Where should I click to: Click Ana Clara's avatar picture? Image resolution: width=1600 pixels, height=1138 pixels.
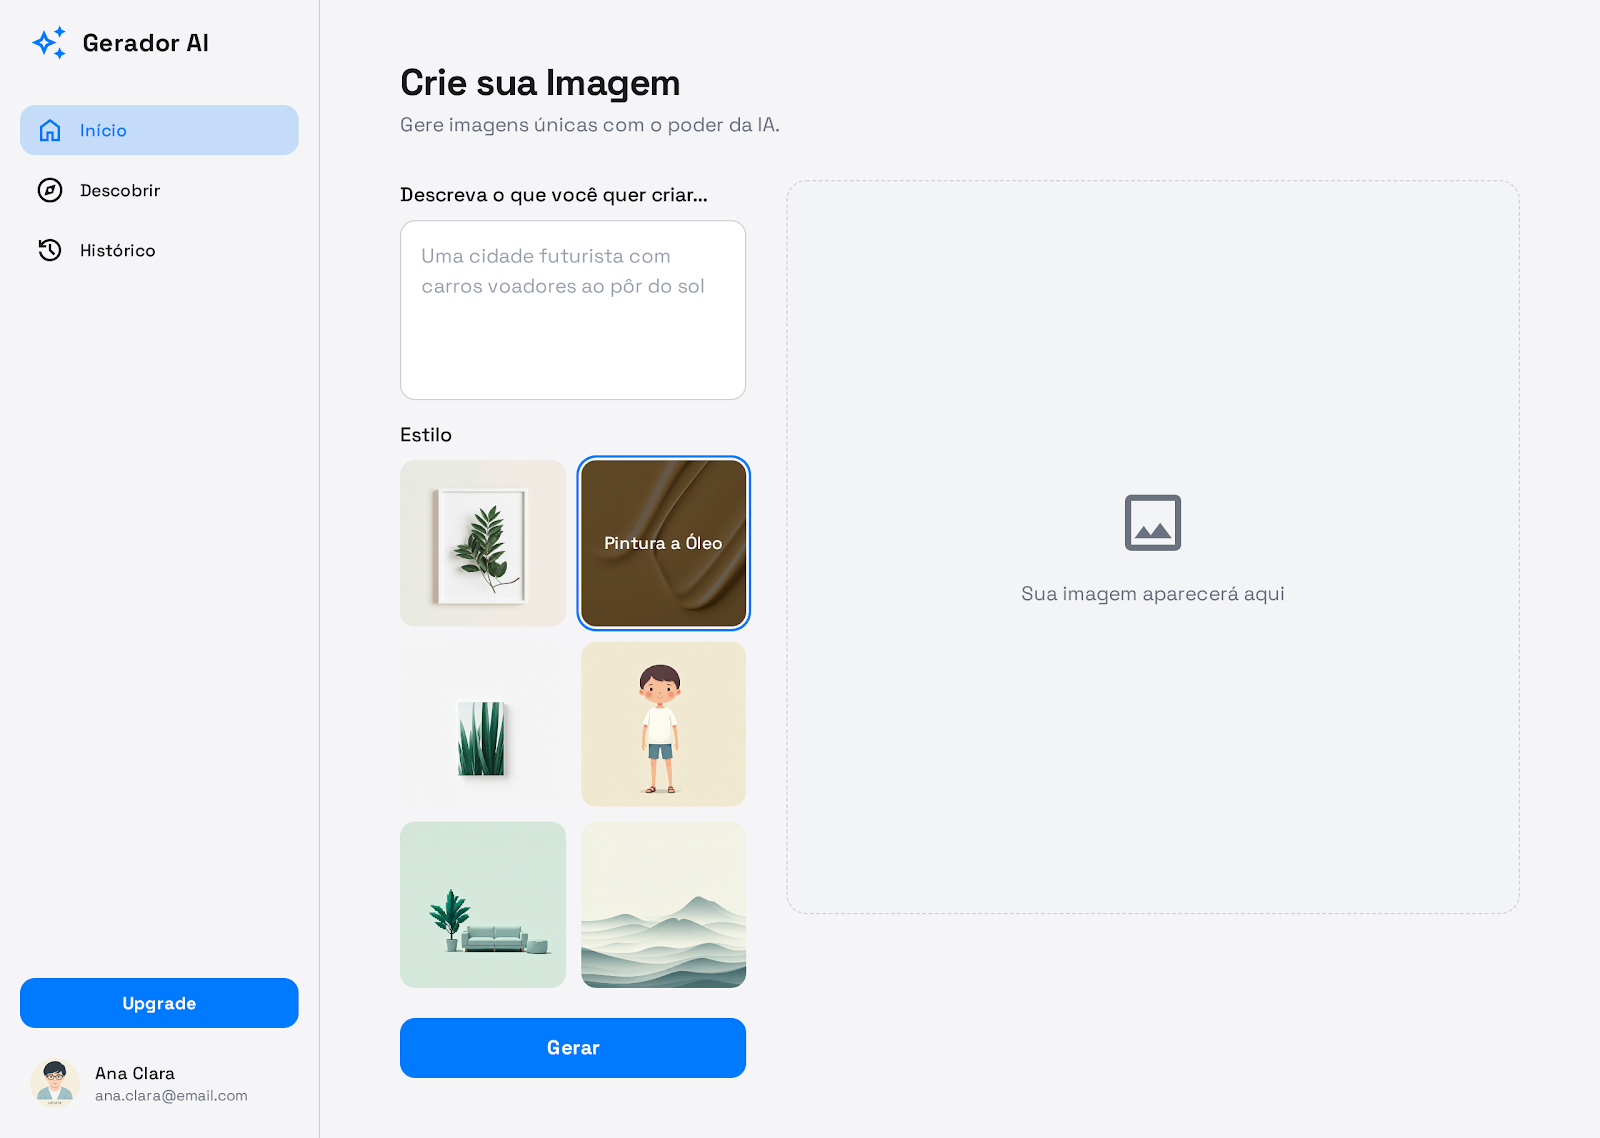tap(55, 1083)
